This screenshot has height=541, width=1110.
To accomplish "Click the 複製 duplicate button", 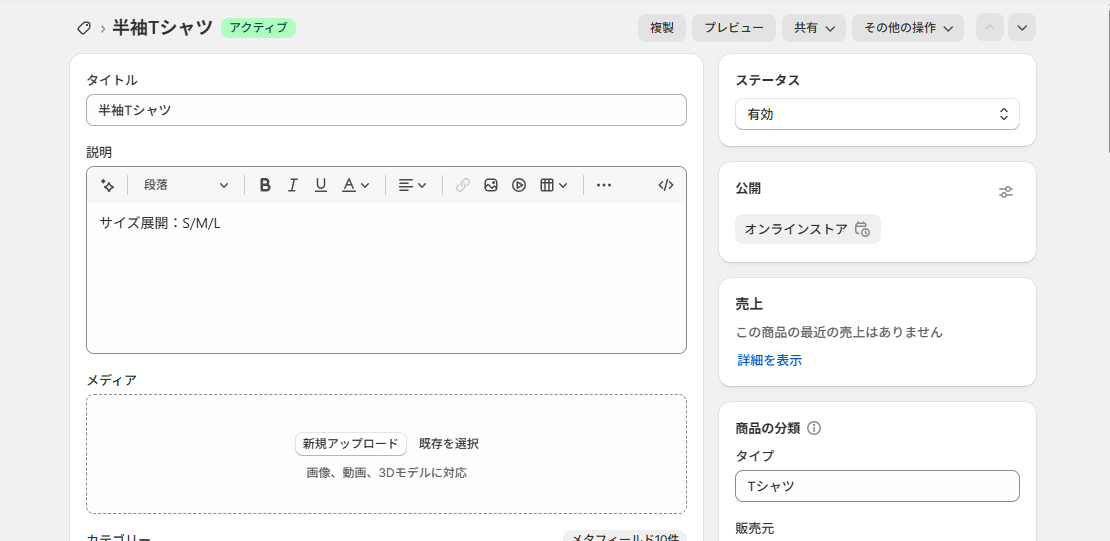I will pos(662,28).
